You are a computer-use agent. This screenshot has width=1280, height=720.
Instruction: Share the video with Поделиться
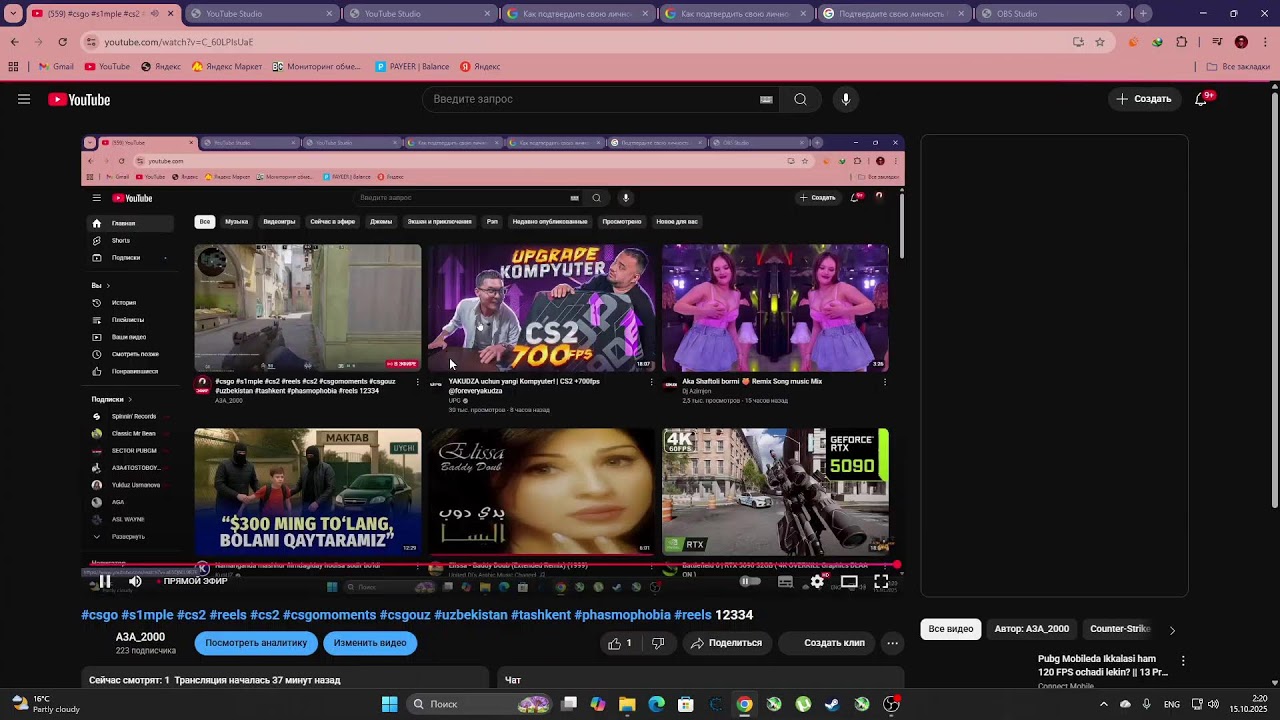726,643
